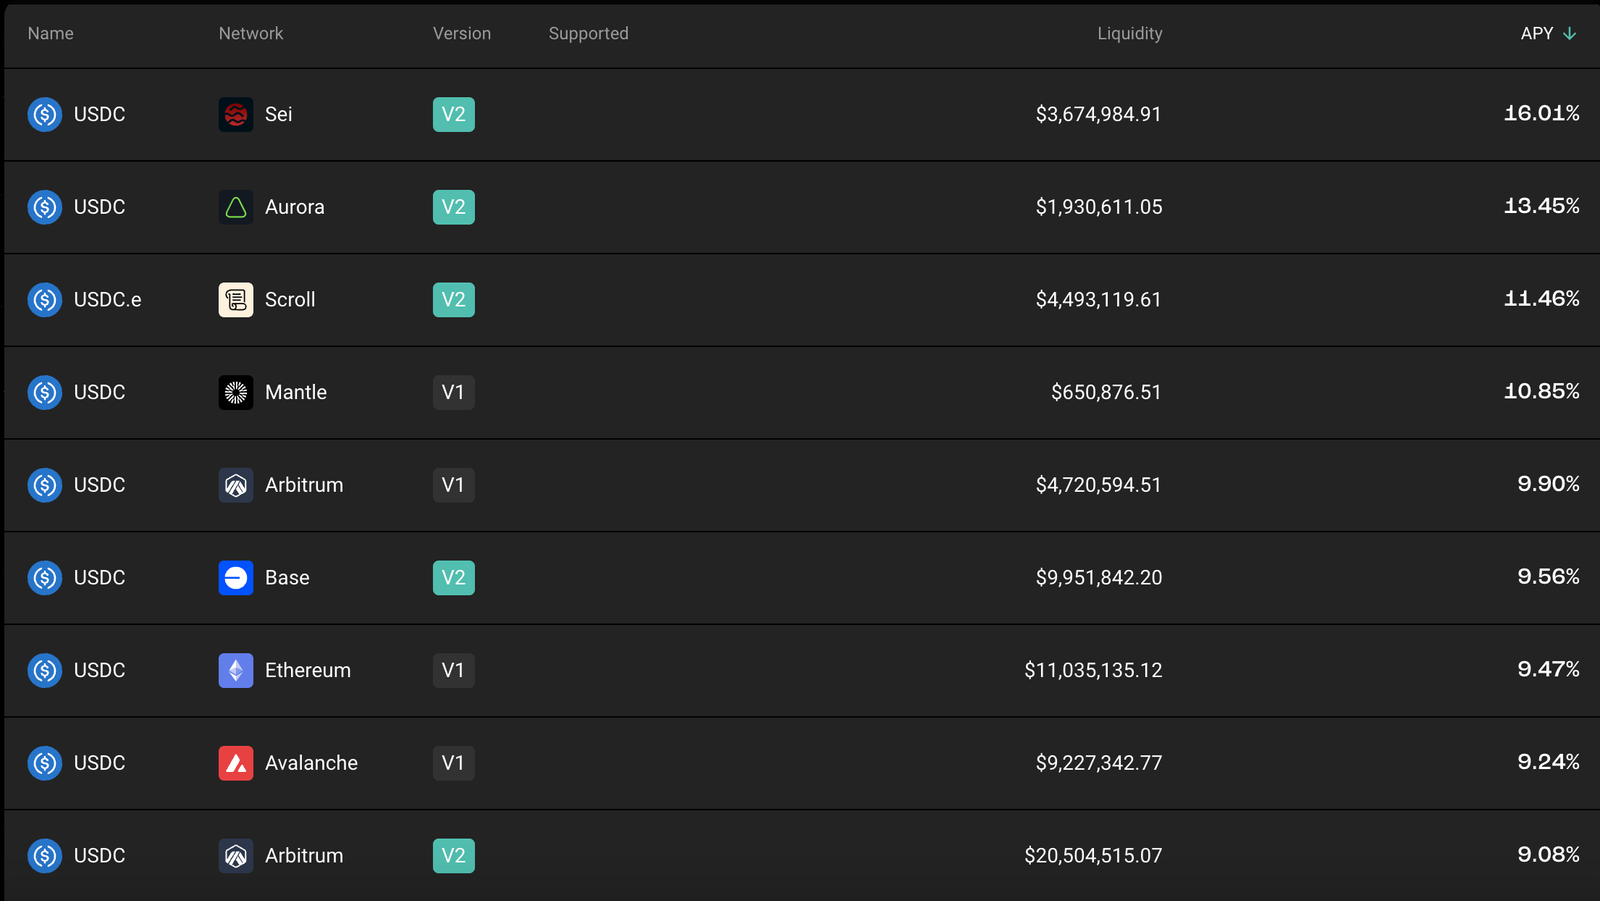This screenshot has width=1600, height=901.
Task: Click the USDC coin icon in Sei row
Action: click(45, 115)
